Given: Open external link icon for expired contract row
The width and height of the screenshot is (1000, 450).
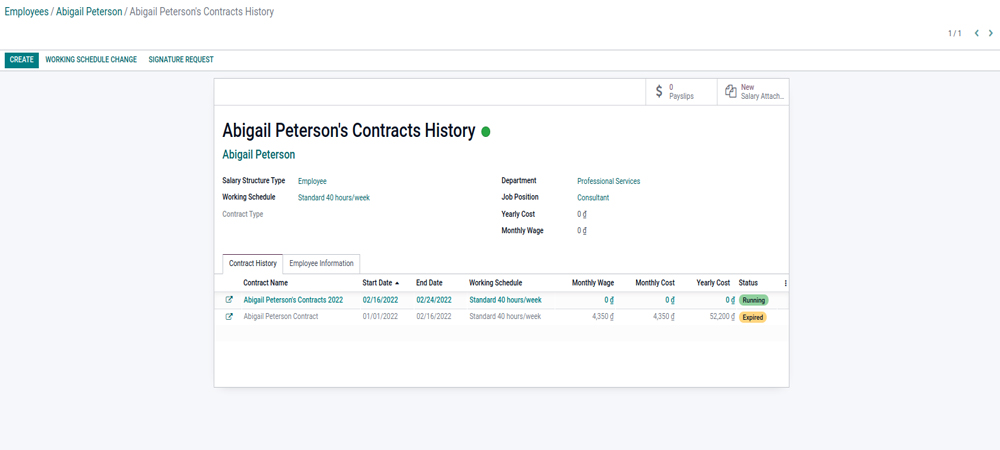Looking at the screenshot, I should 229,317.
